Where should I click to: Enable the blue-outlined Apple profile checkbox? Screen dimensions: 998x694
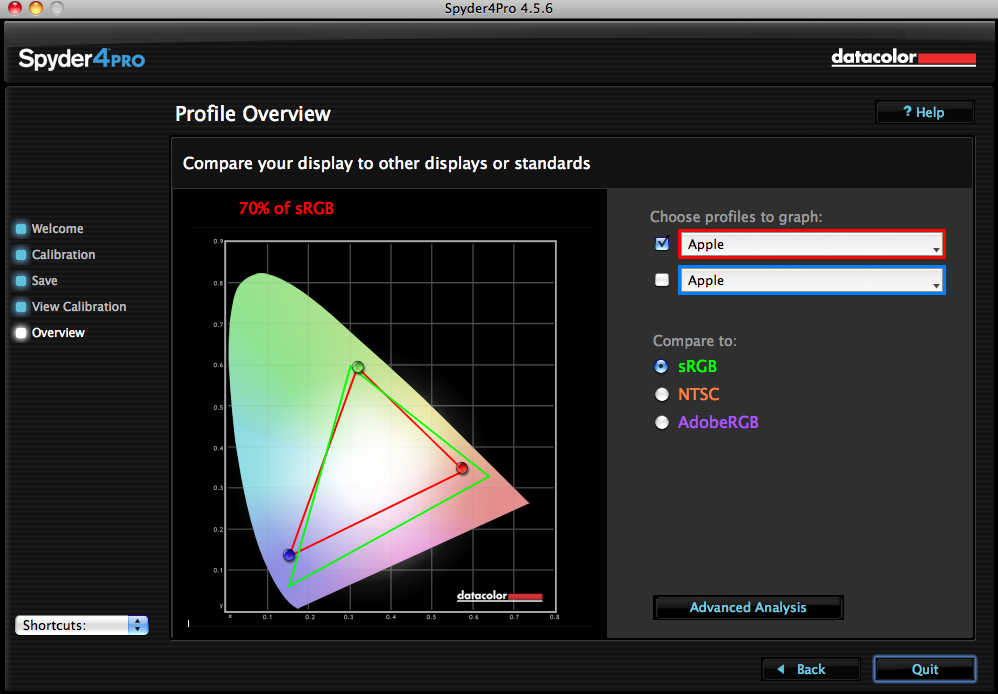tap(662, 280)
